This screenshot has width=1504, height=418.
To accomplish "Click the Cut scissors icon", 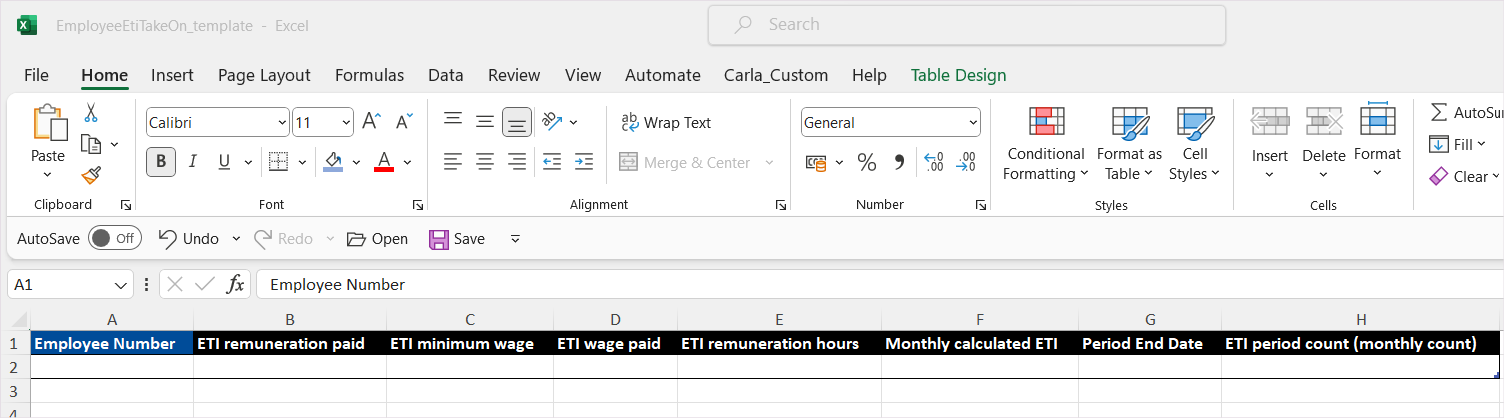I will (91, 112).
